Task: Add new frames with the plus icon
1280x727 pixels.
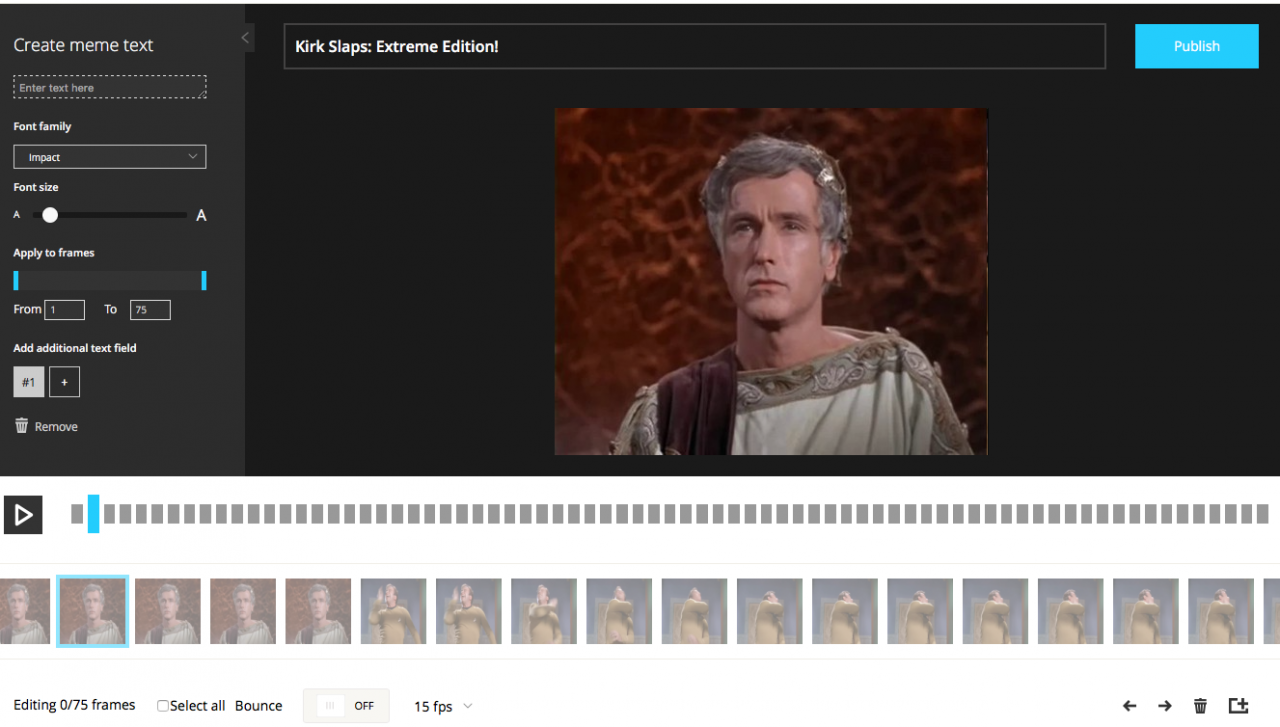Action: coord(1239,705)
